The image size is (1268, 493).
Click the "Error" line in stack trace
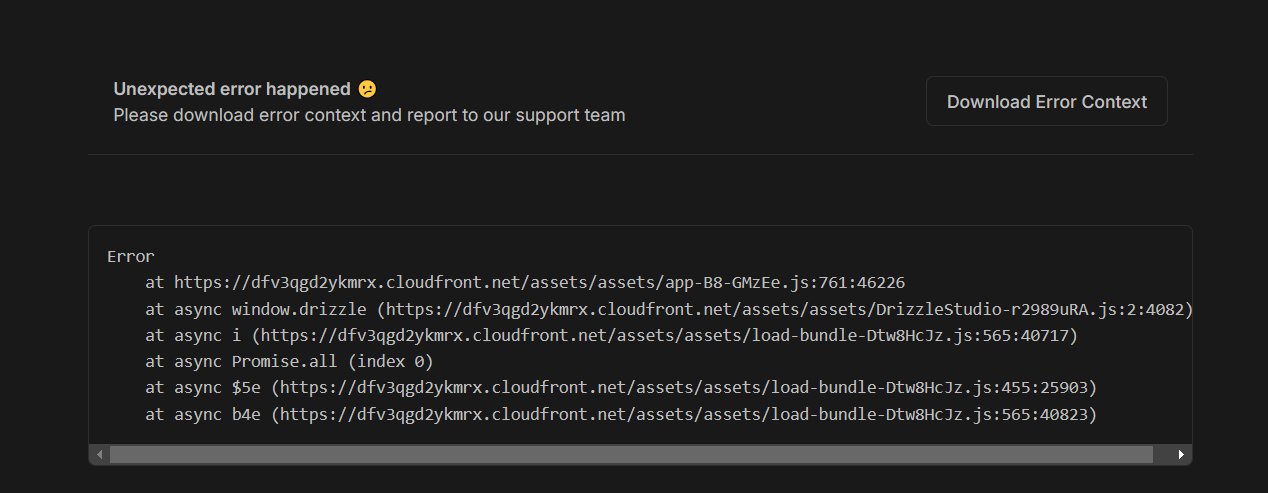(x=130, y=257)
